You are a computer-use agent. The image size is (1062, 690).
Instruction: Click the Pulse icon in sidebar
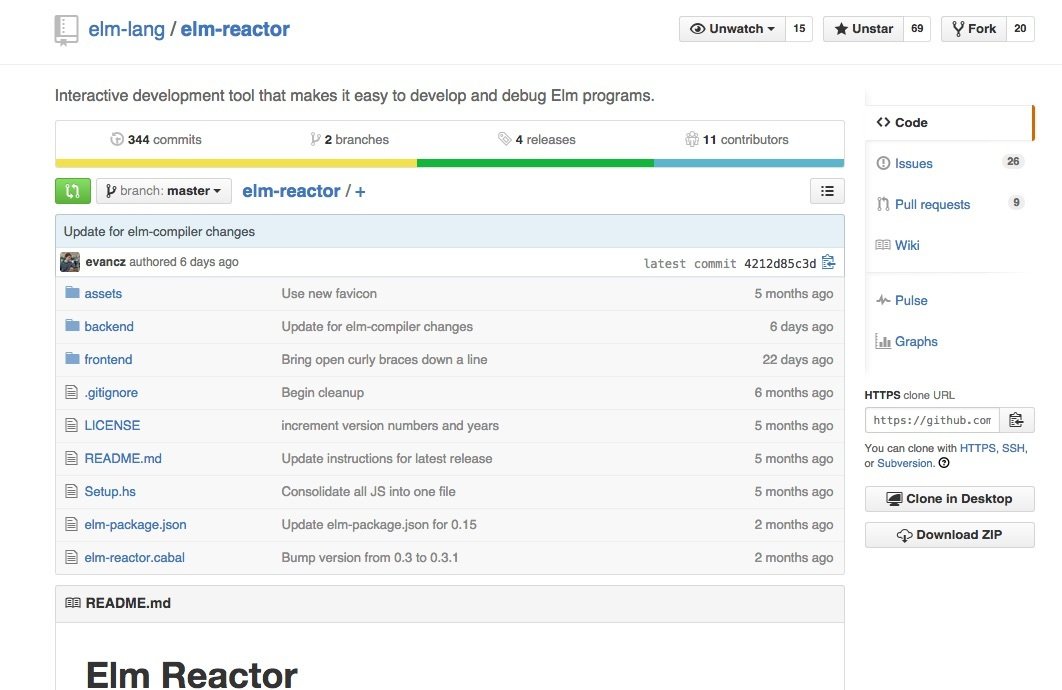pos(883,300)
